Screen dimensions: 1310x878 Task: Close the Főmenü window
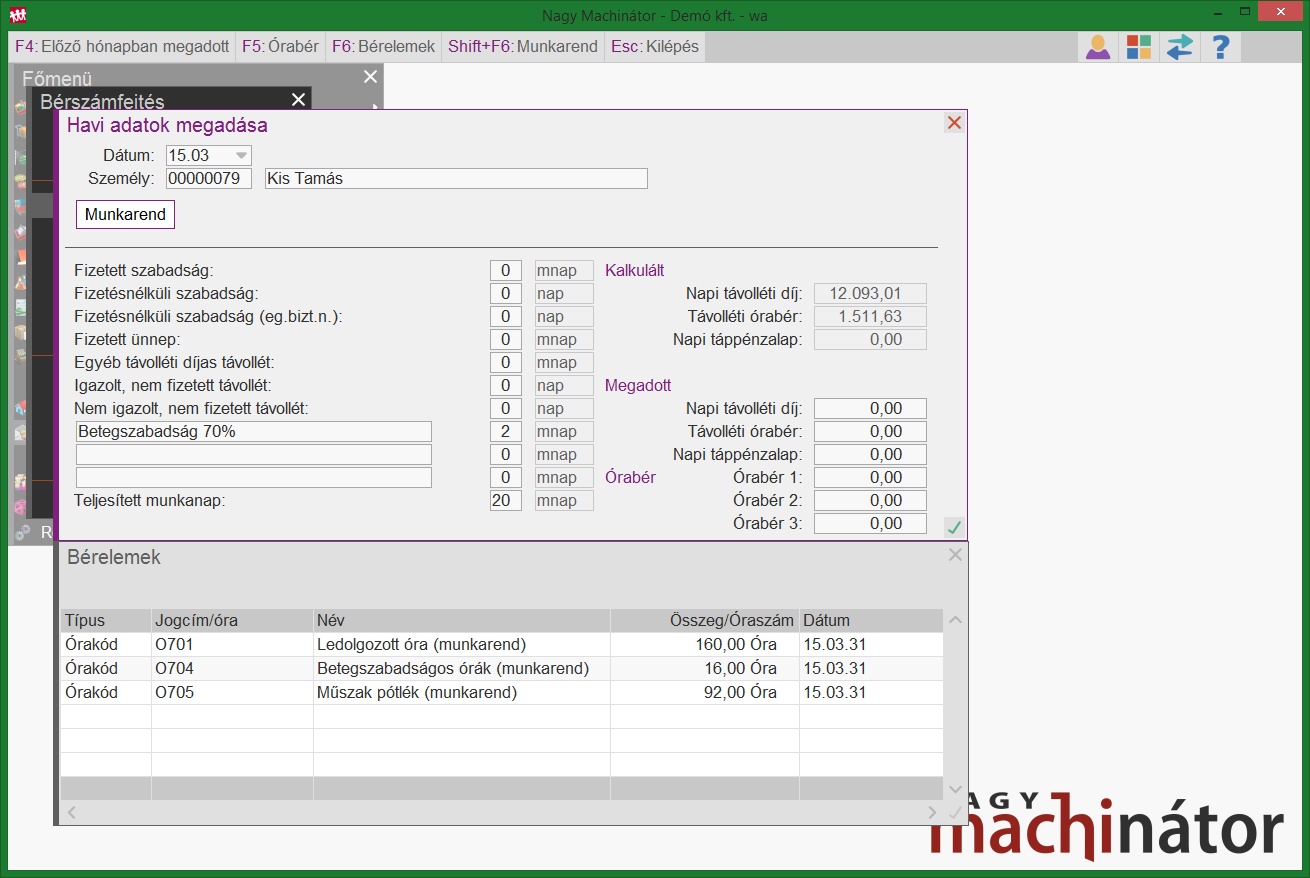tap(371, 77)
